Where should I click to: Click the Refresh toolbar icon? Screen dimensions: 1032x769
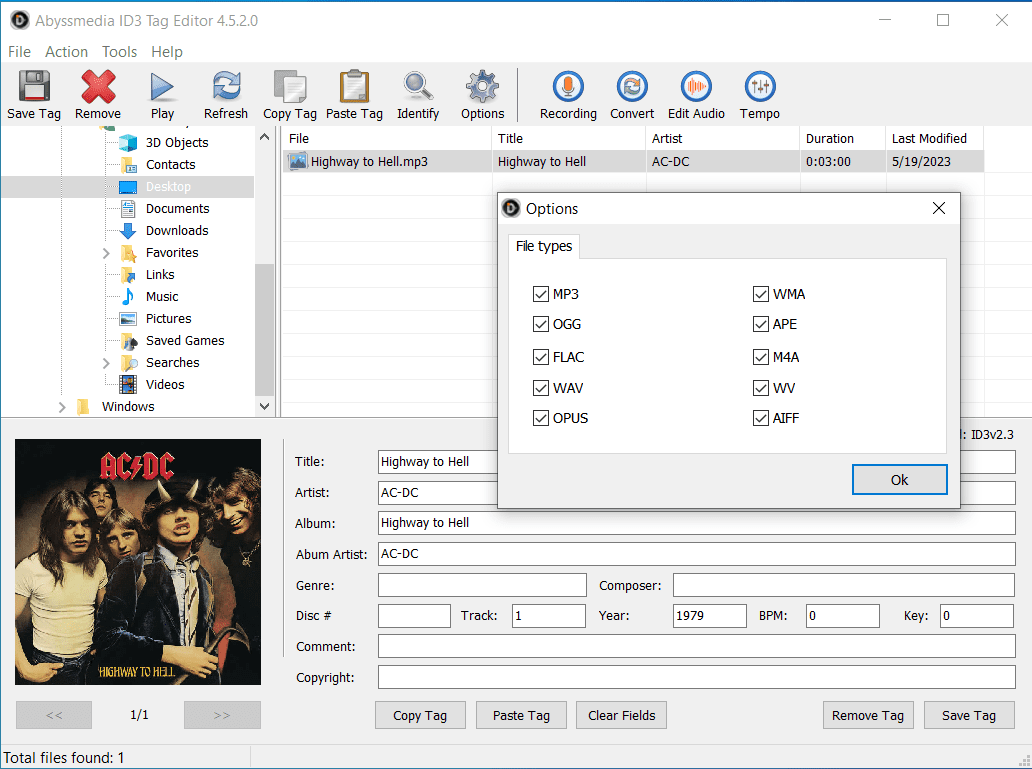pyautogui.click(x=226, y=88)
